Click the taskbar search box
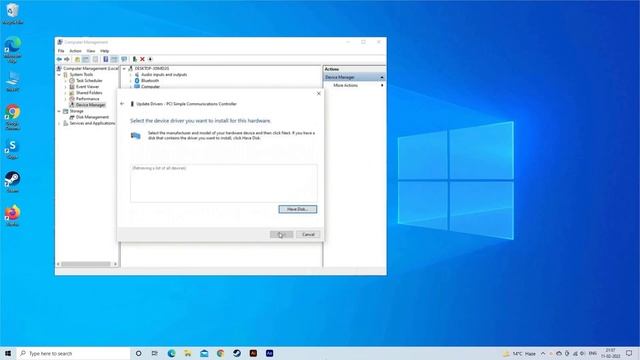The width and height of the screenshot is (640, 360). (73, 353)
